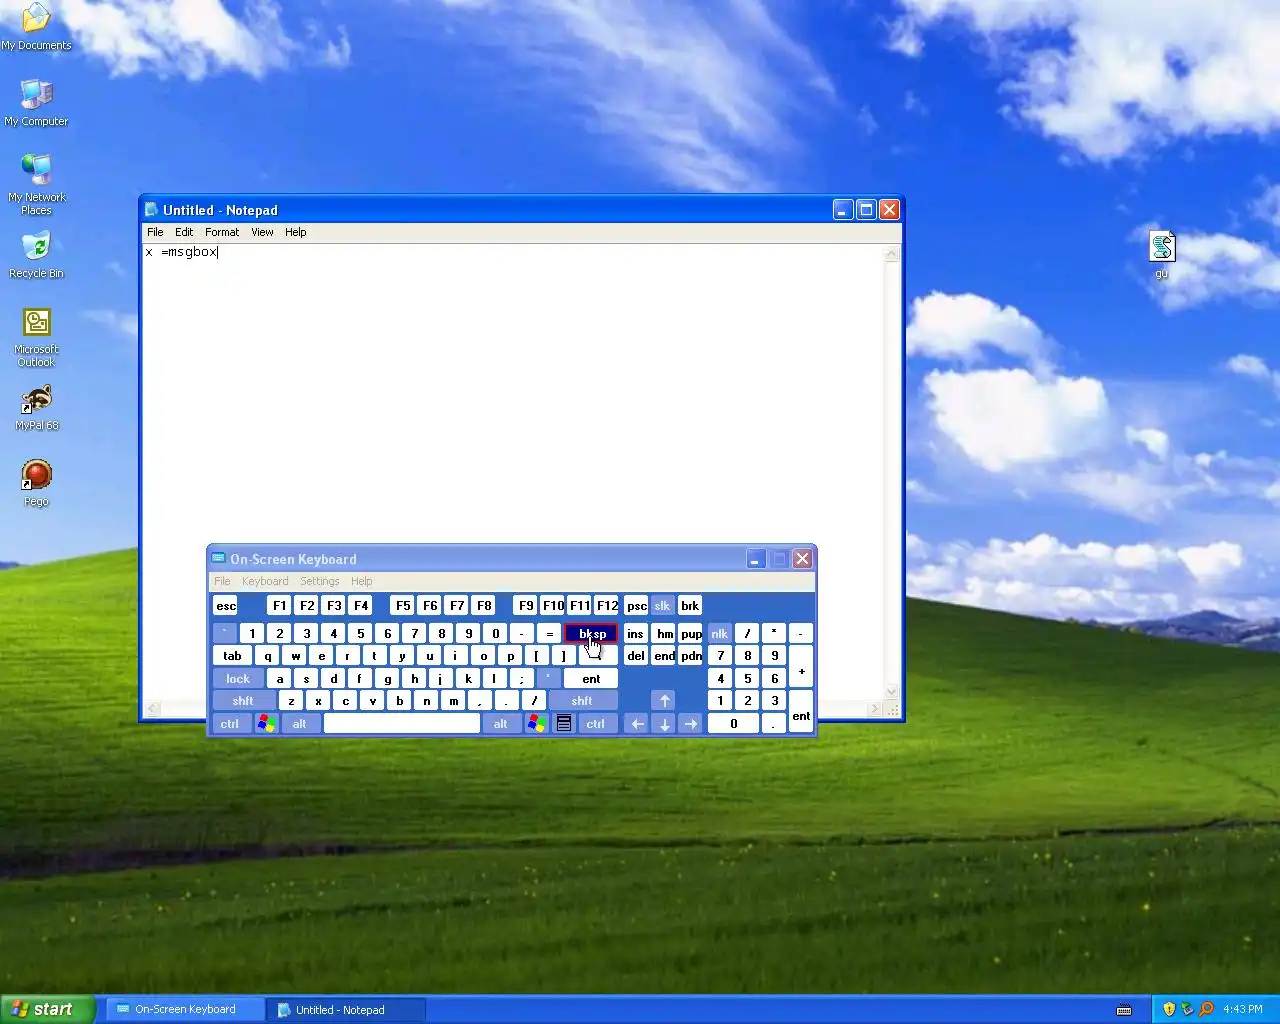Toggle the right alt key
The width and height of the screenshot is (1280, 1024).
[500, 723]
